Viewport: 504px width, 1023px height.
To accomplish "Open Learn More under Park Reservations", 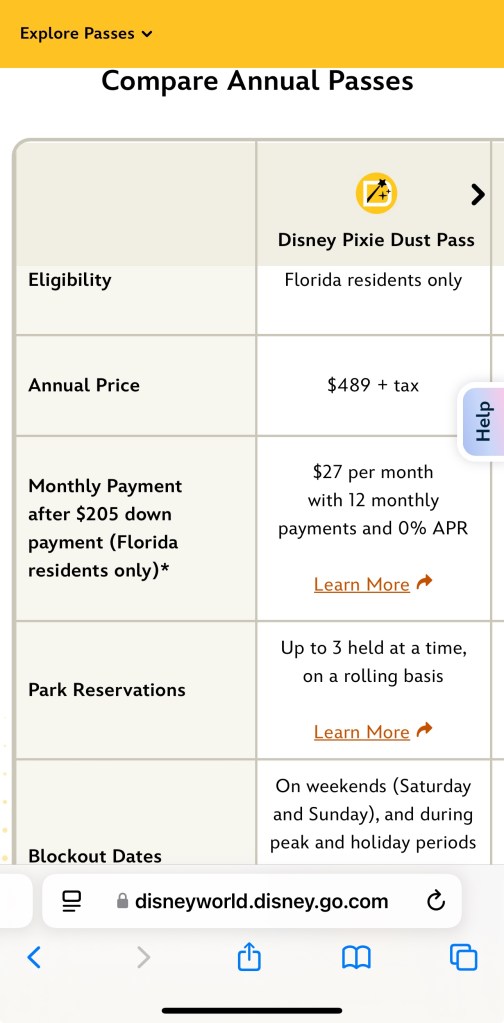I will tap(362, 731).
